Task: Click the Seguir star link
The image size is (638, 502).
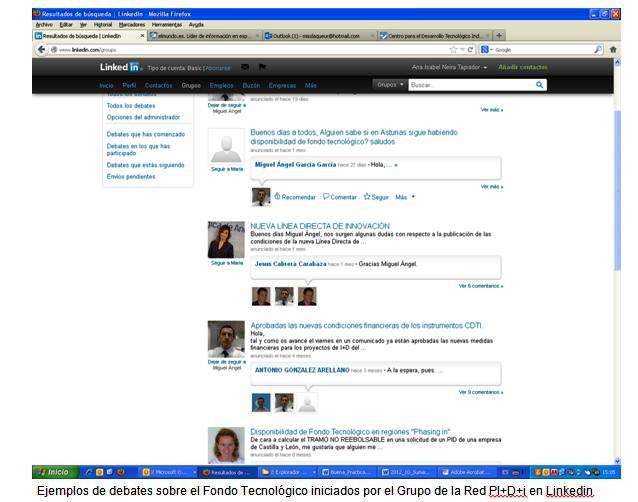Action: pos(376,197)
